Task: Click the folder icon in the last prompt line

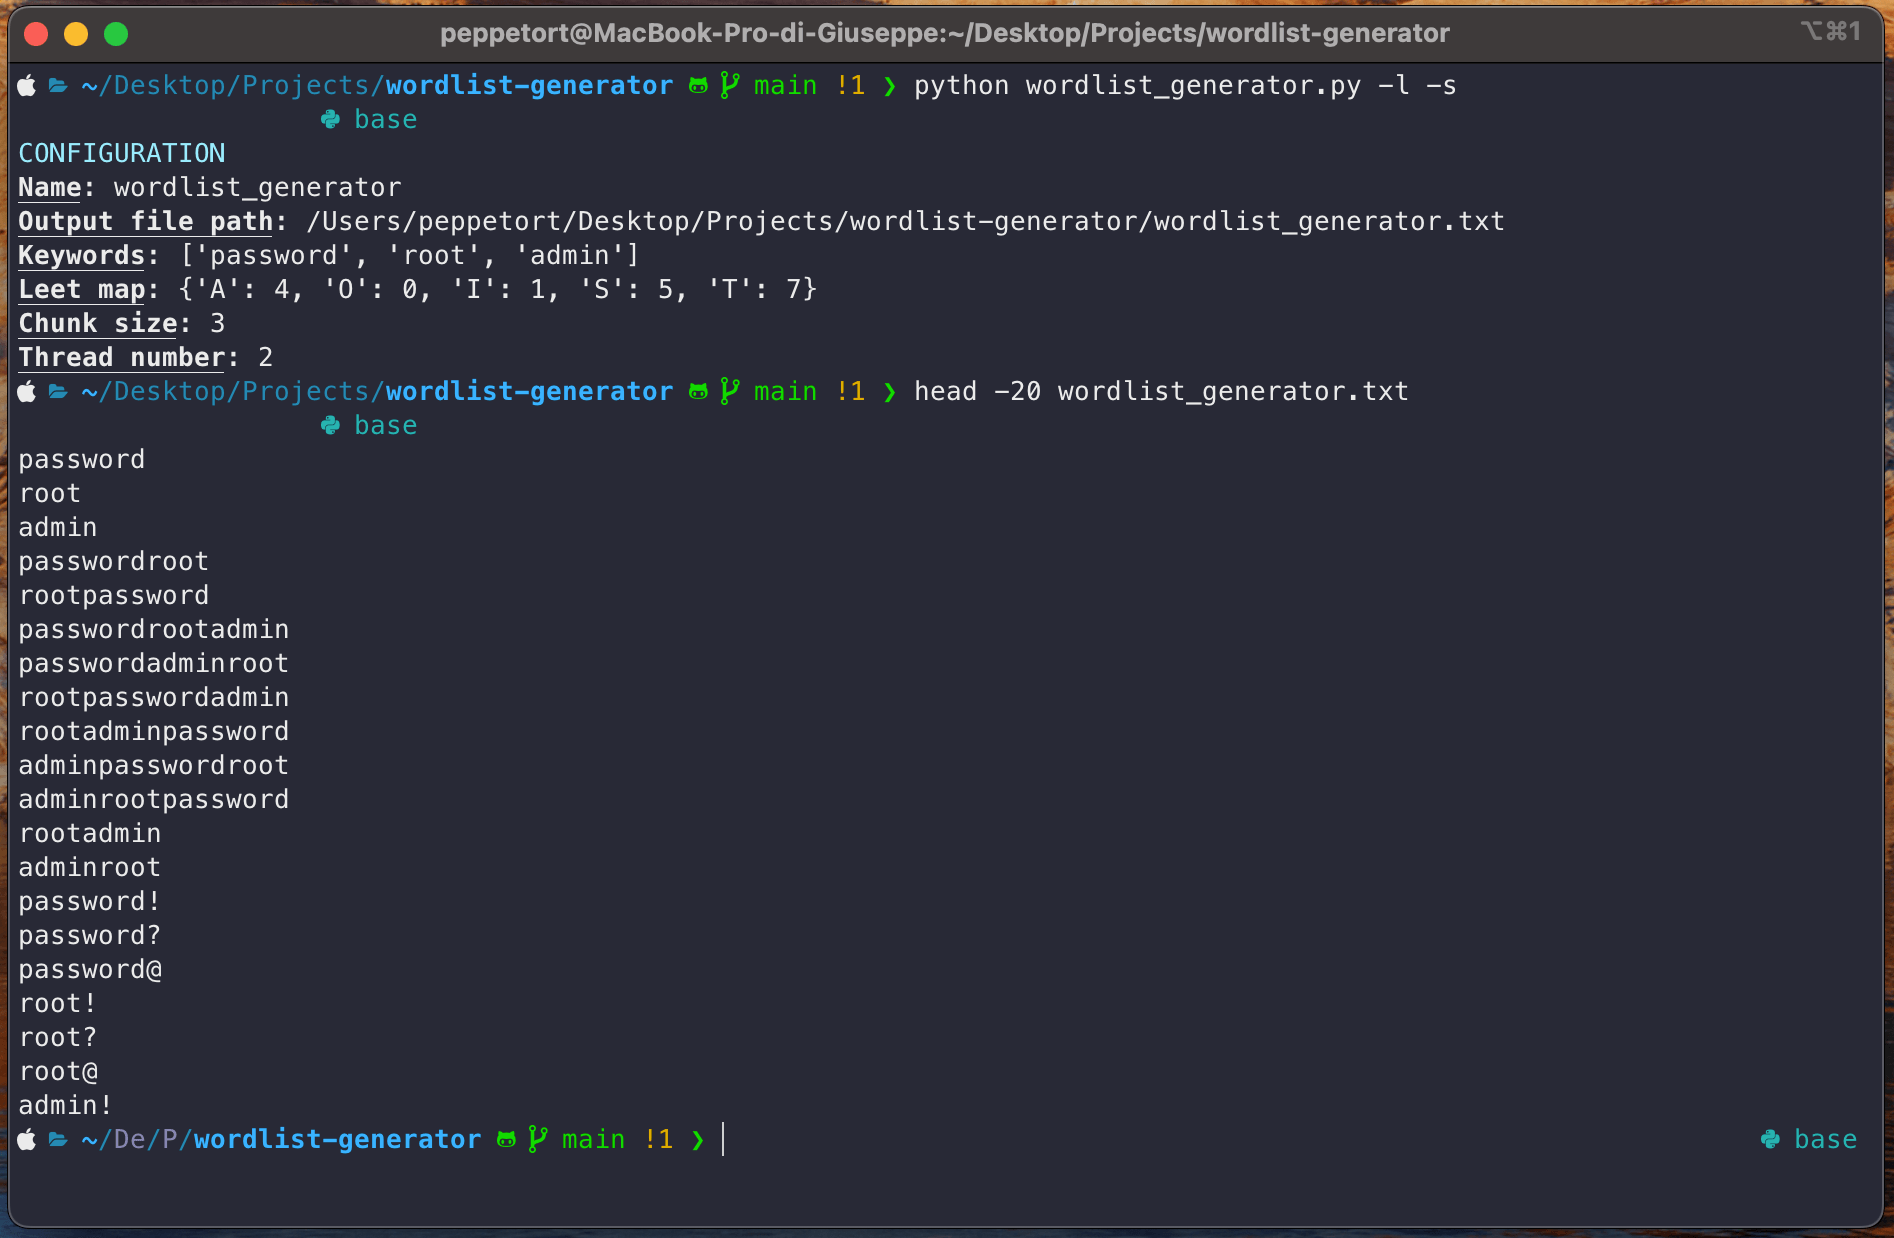Action: (57, 1139)
